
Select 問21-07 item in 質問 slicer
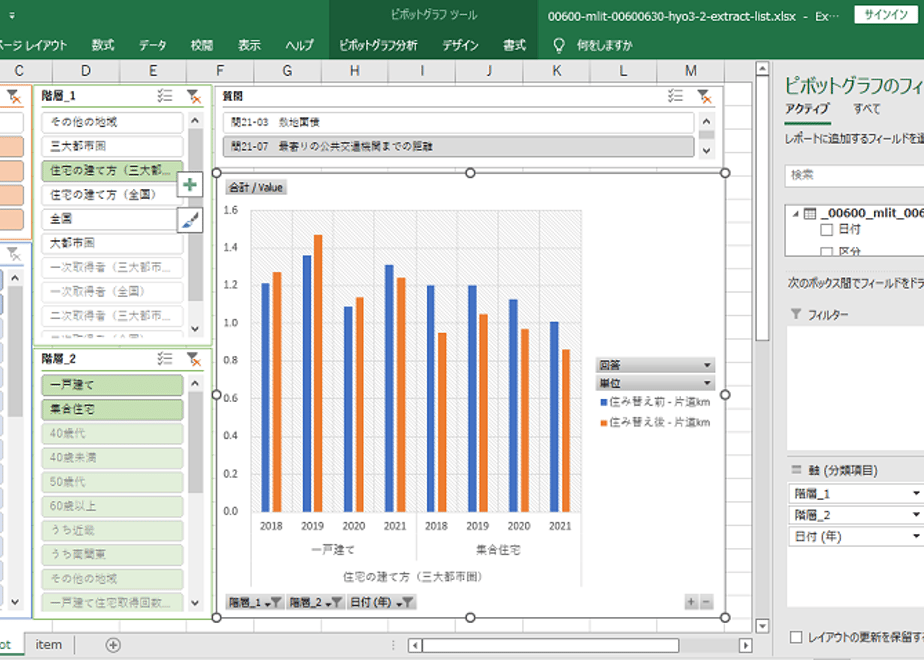458,146
